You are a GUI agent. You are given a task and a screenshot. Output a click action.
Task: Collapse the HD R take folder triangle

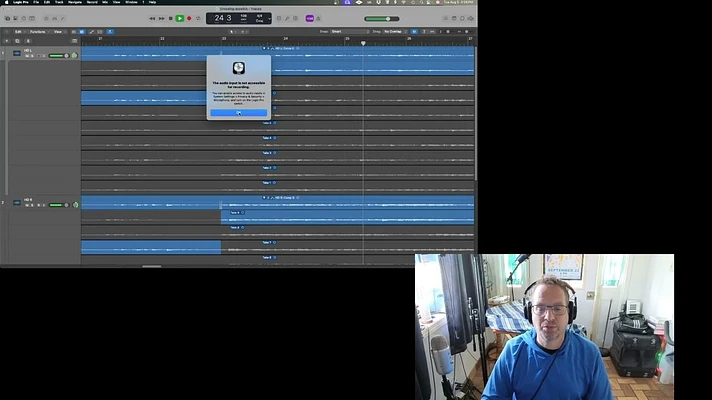[264, 198]
